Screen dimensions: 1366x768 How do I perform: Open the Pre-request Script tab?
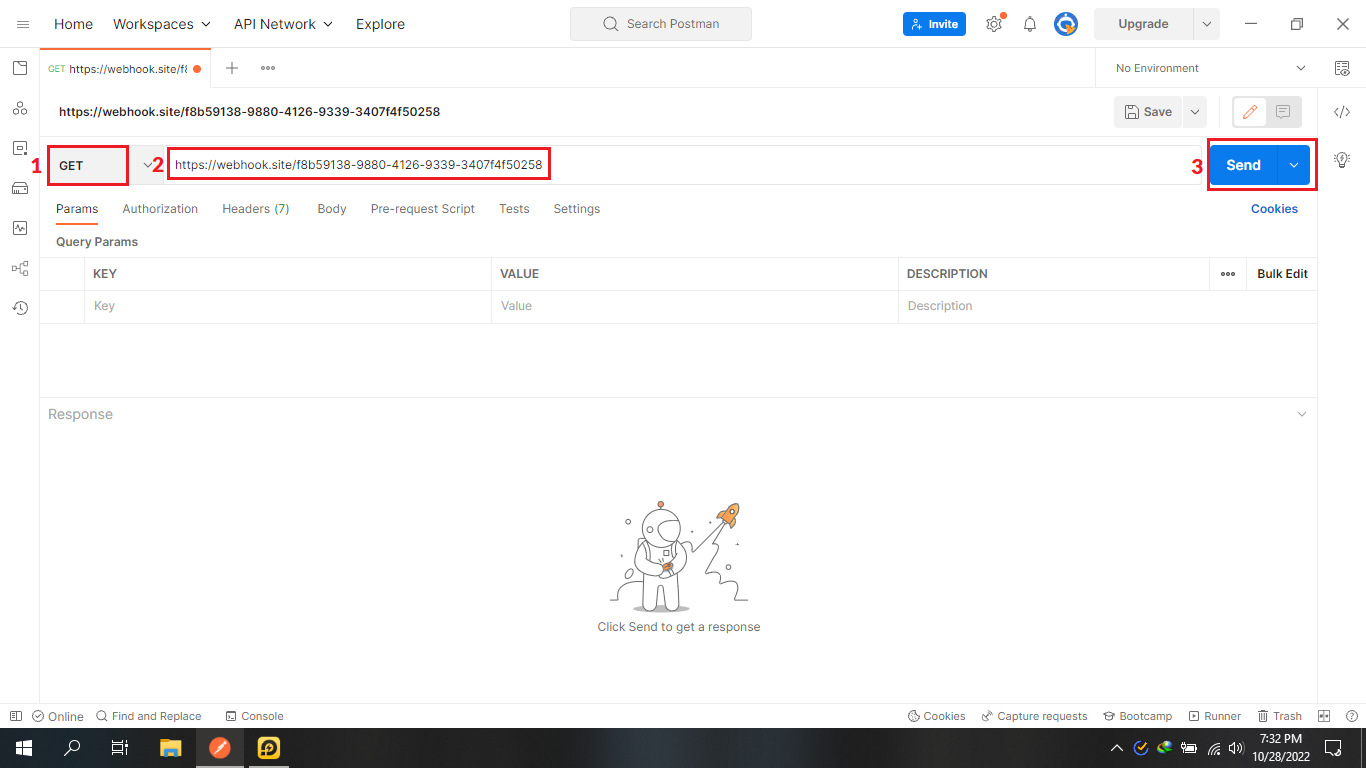423,209
